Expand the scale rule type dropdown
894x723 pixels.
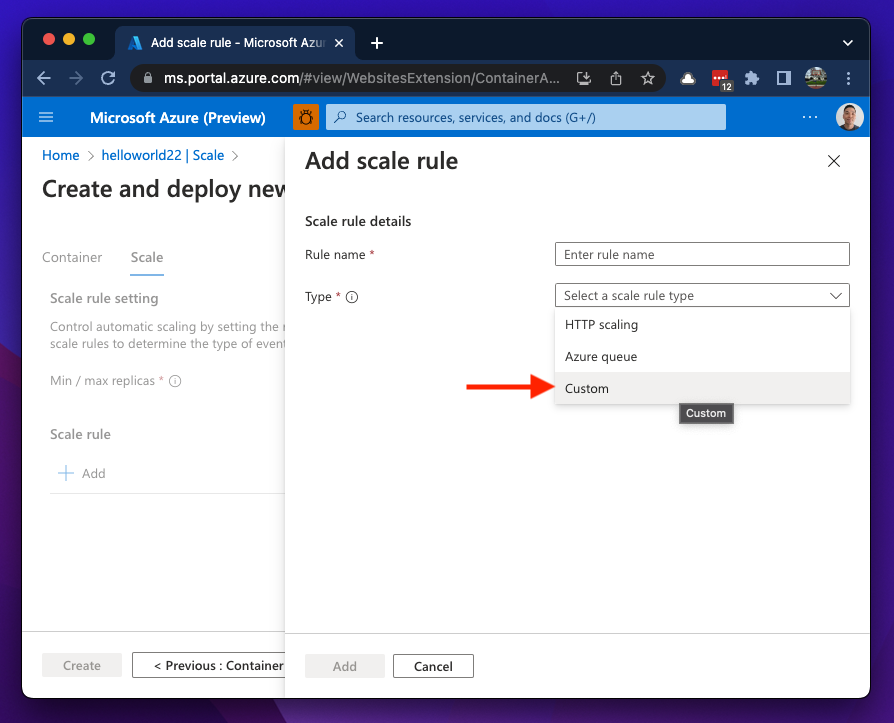click(702, 296)
